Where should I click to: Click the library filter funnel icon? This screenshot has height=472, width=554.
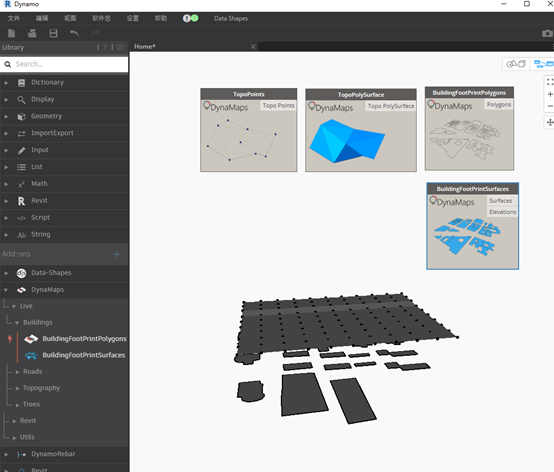click(105, 47)
